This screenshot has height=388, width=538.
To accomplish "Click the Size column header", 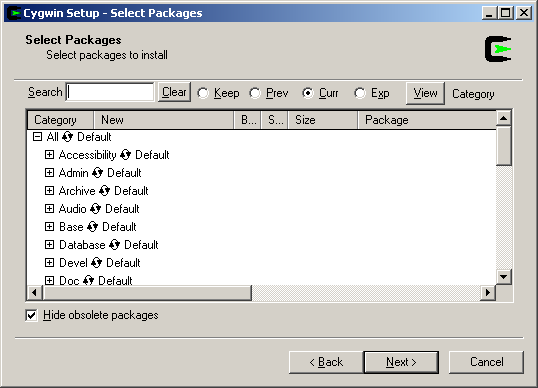I will pyautogui.click(x=323, y=120).
